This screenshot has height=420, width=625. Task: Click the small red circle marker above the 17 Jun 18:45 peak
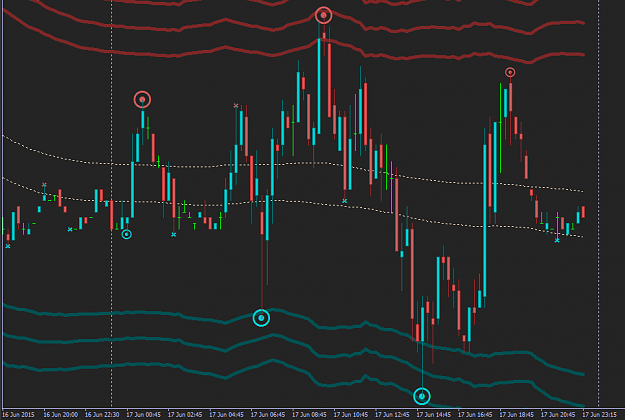(510, 72)
